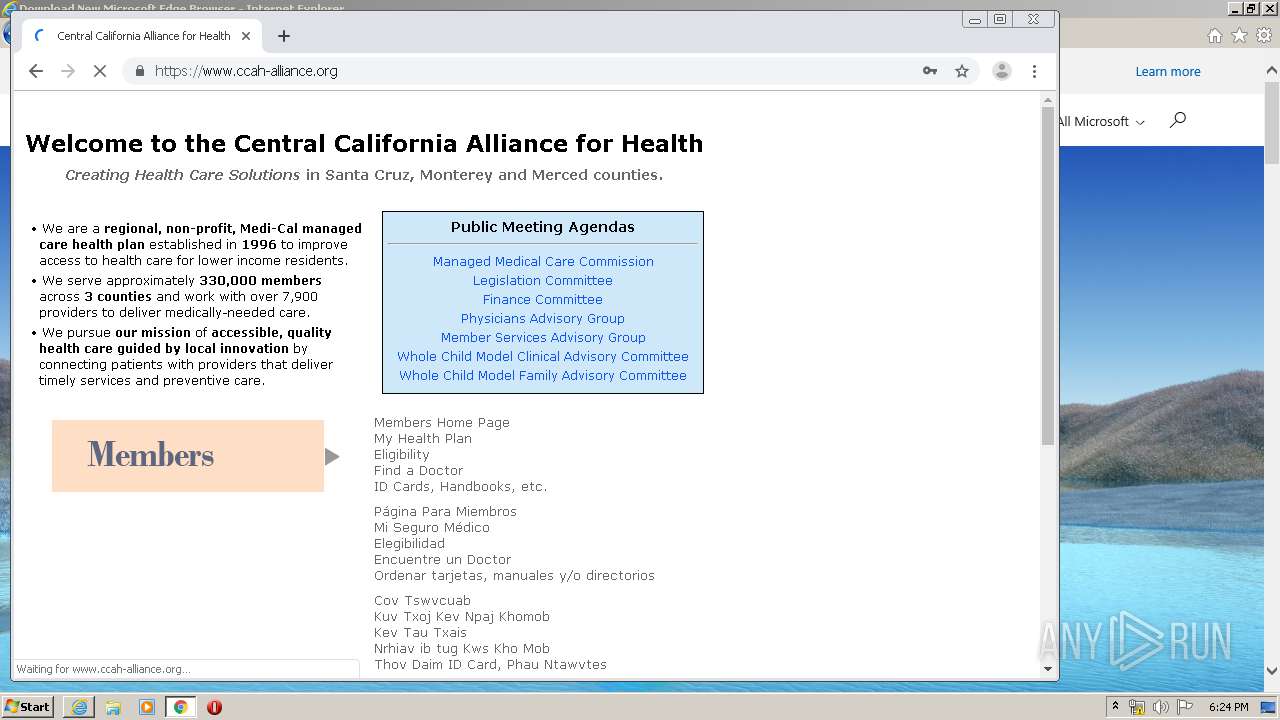Open the red Opera taskbar icon
1280x720 pixels.
[x=214, y=707]
